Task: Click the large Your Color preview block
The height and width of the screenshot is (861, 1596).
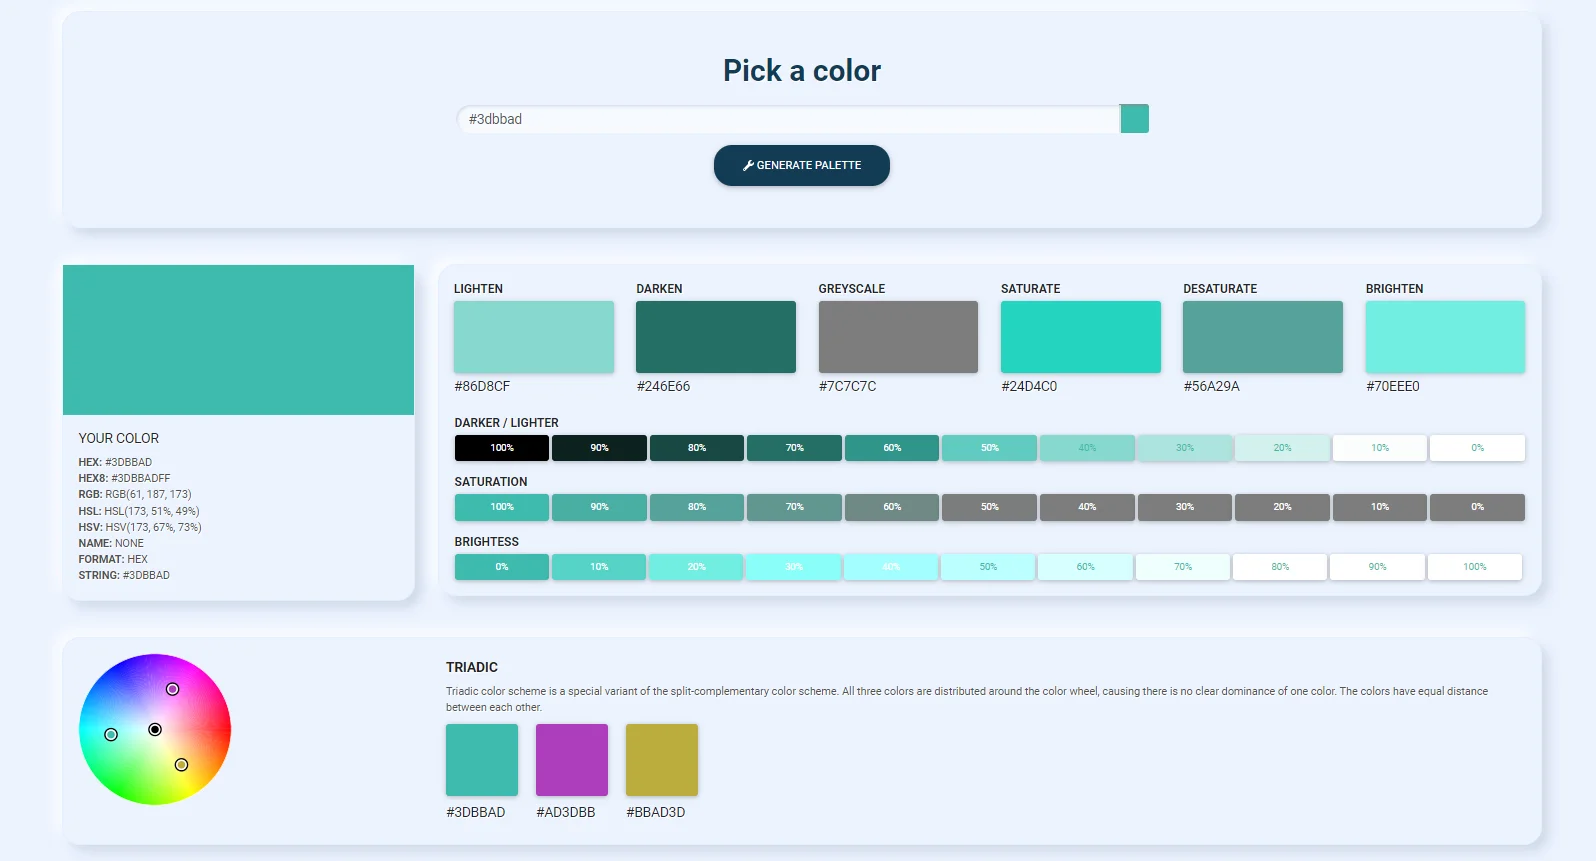Action: click(x=238, y=340)
